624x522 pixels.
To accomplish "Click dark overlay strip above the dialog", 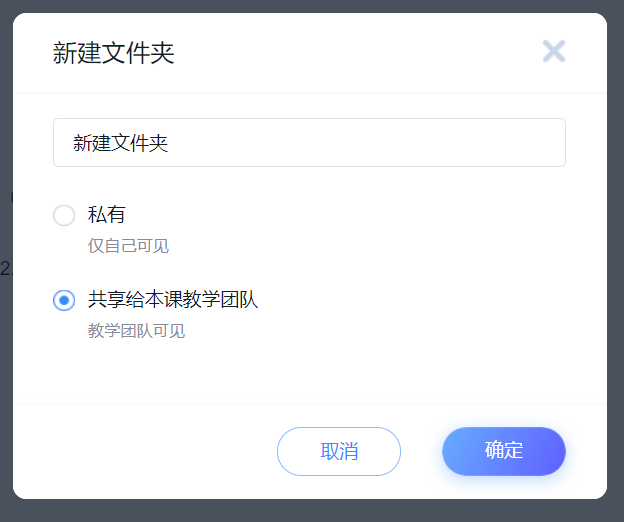I will click(300, 5).
